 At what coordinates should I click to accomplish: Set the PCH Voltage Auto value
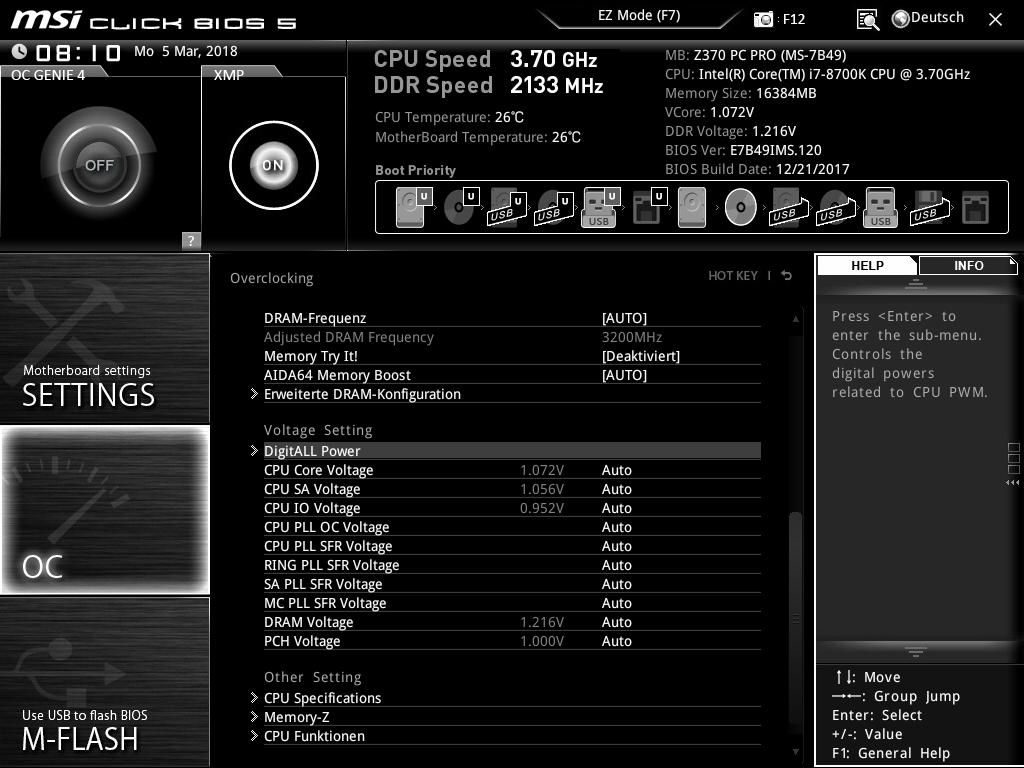click(616, 641)
